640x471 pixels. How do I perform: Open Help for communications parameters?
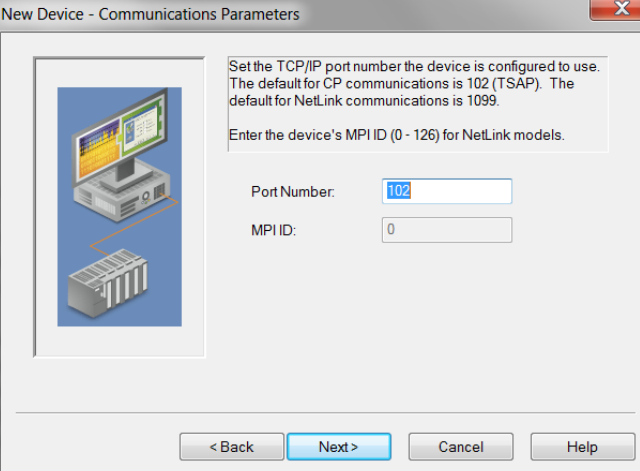coord(582,447)
